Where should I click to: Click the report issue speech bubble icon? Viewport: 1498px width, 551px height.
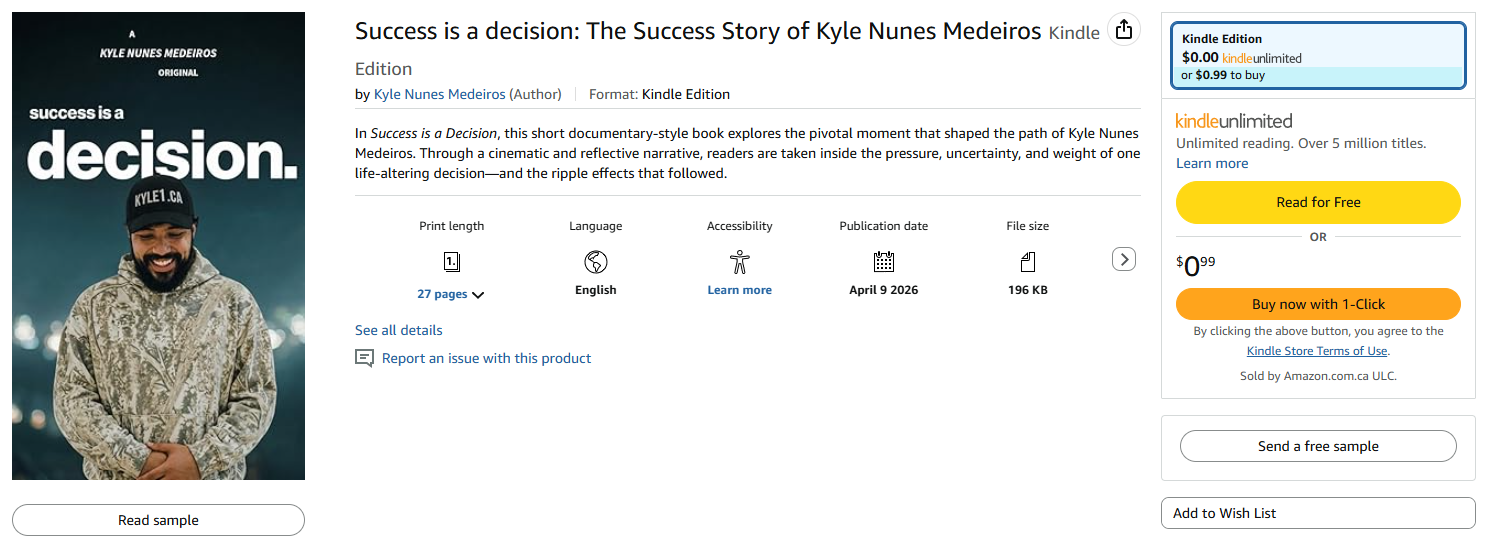pos(364,358)
